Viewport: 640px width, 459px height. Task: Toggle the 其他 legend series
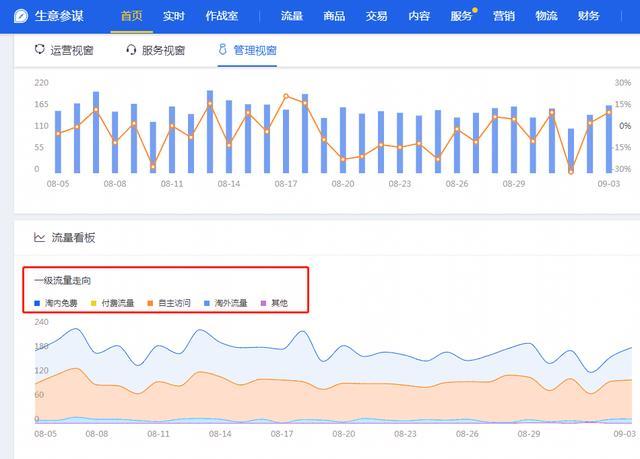pyautogui.click(x=274, y=303)
